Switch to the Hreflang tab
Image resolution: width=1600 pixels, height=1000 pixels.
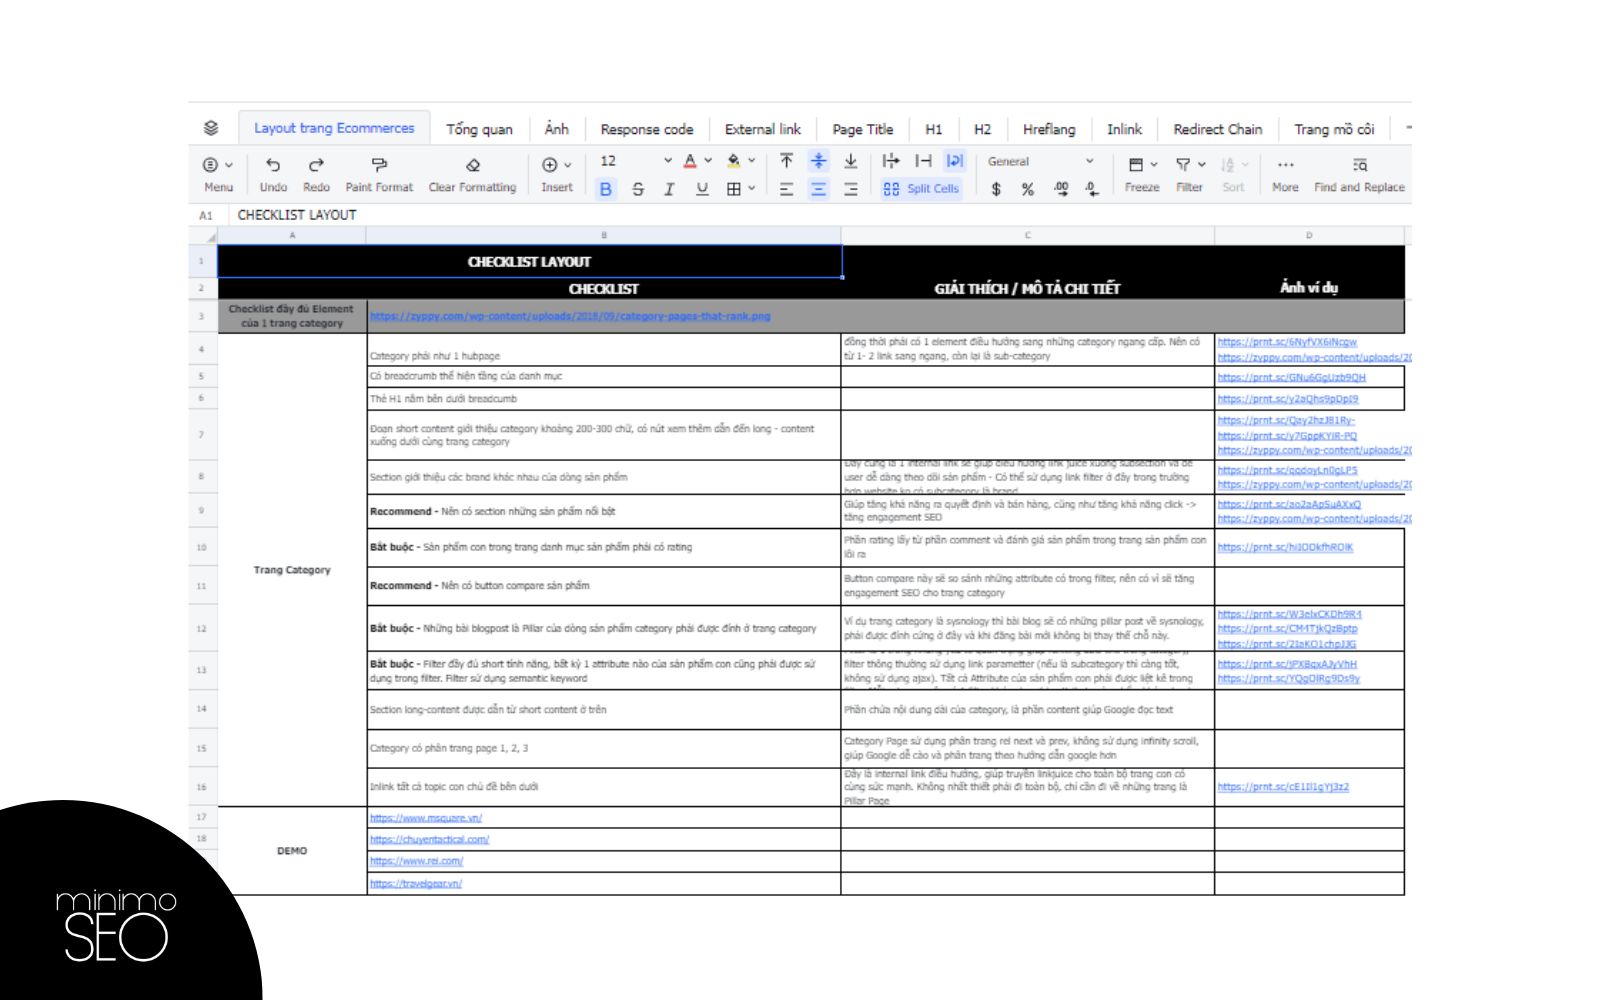[x=1049, y=129]
